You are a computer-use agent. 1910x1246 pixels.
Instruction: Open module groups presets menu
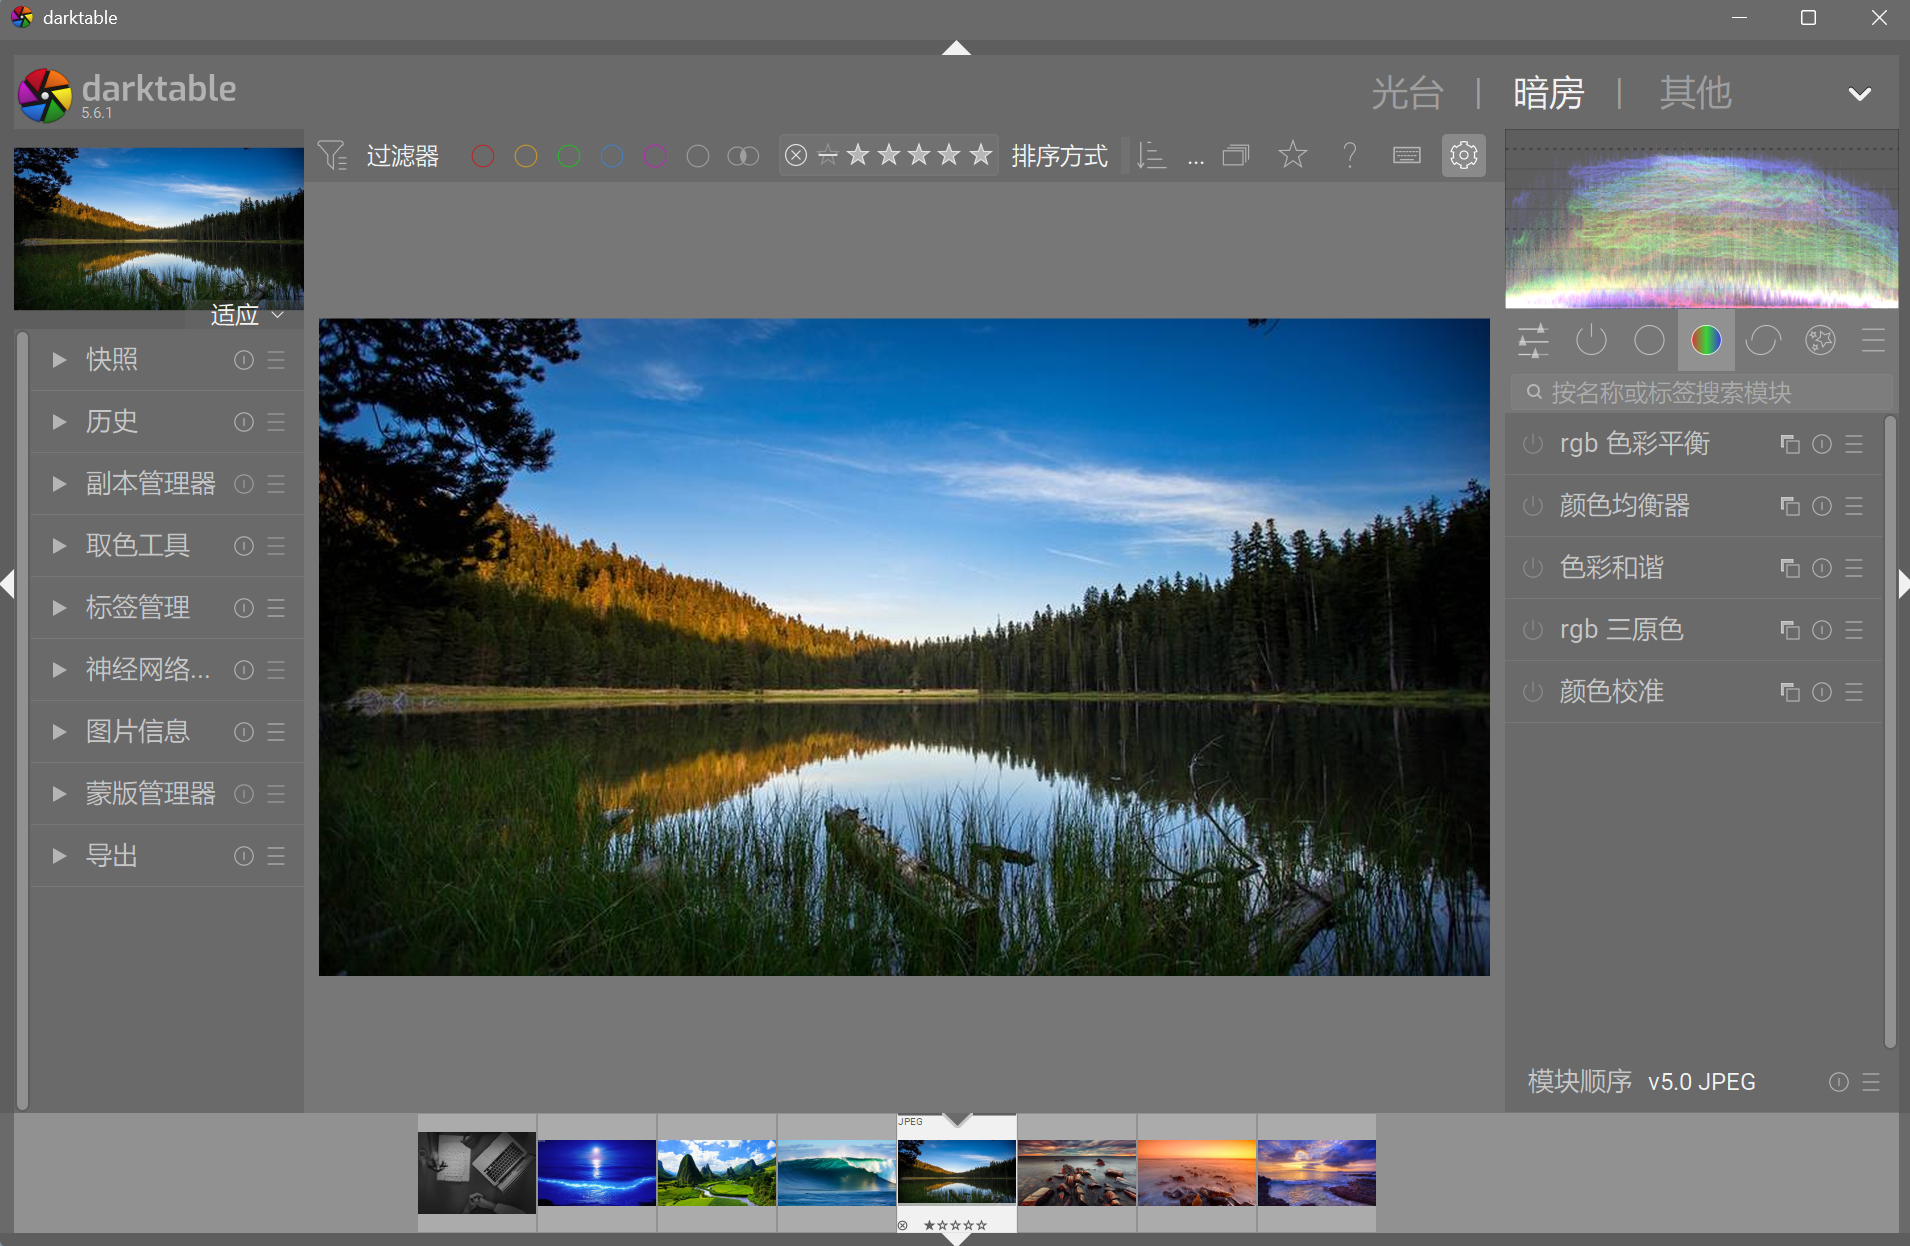point(1873,341)
